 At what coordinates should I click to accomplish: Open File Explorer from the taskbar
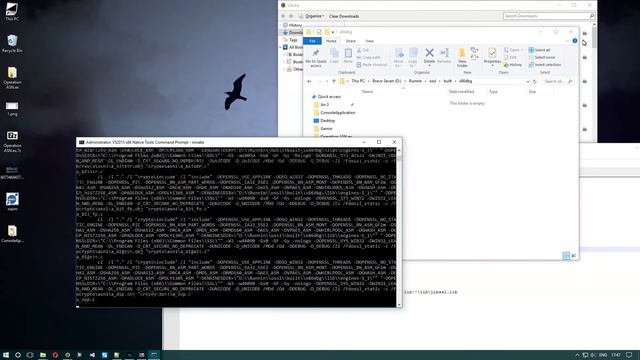coord(42,355)
